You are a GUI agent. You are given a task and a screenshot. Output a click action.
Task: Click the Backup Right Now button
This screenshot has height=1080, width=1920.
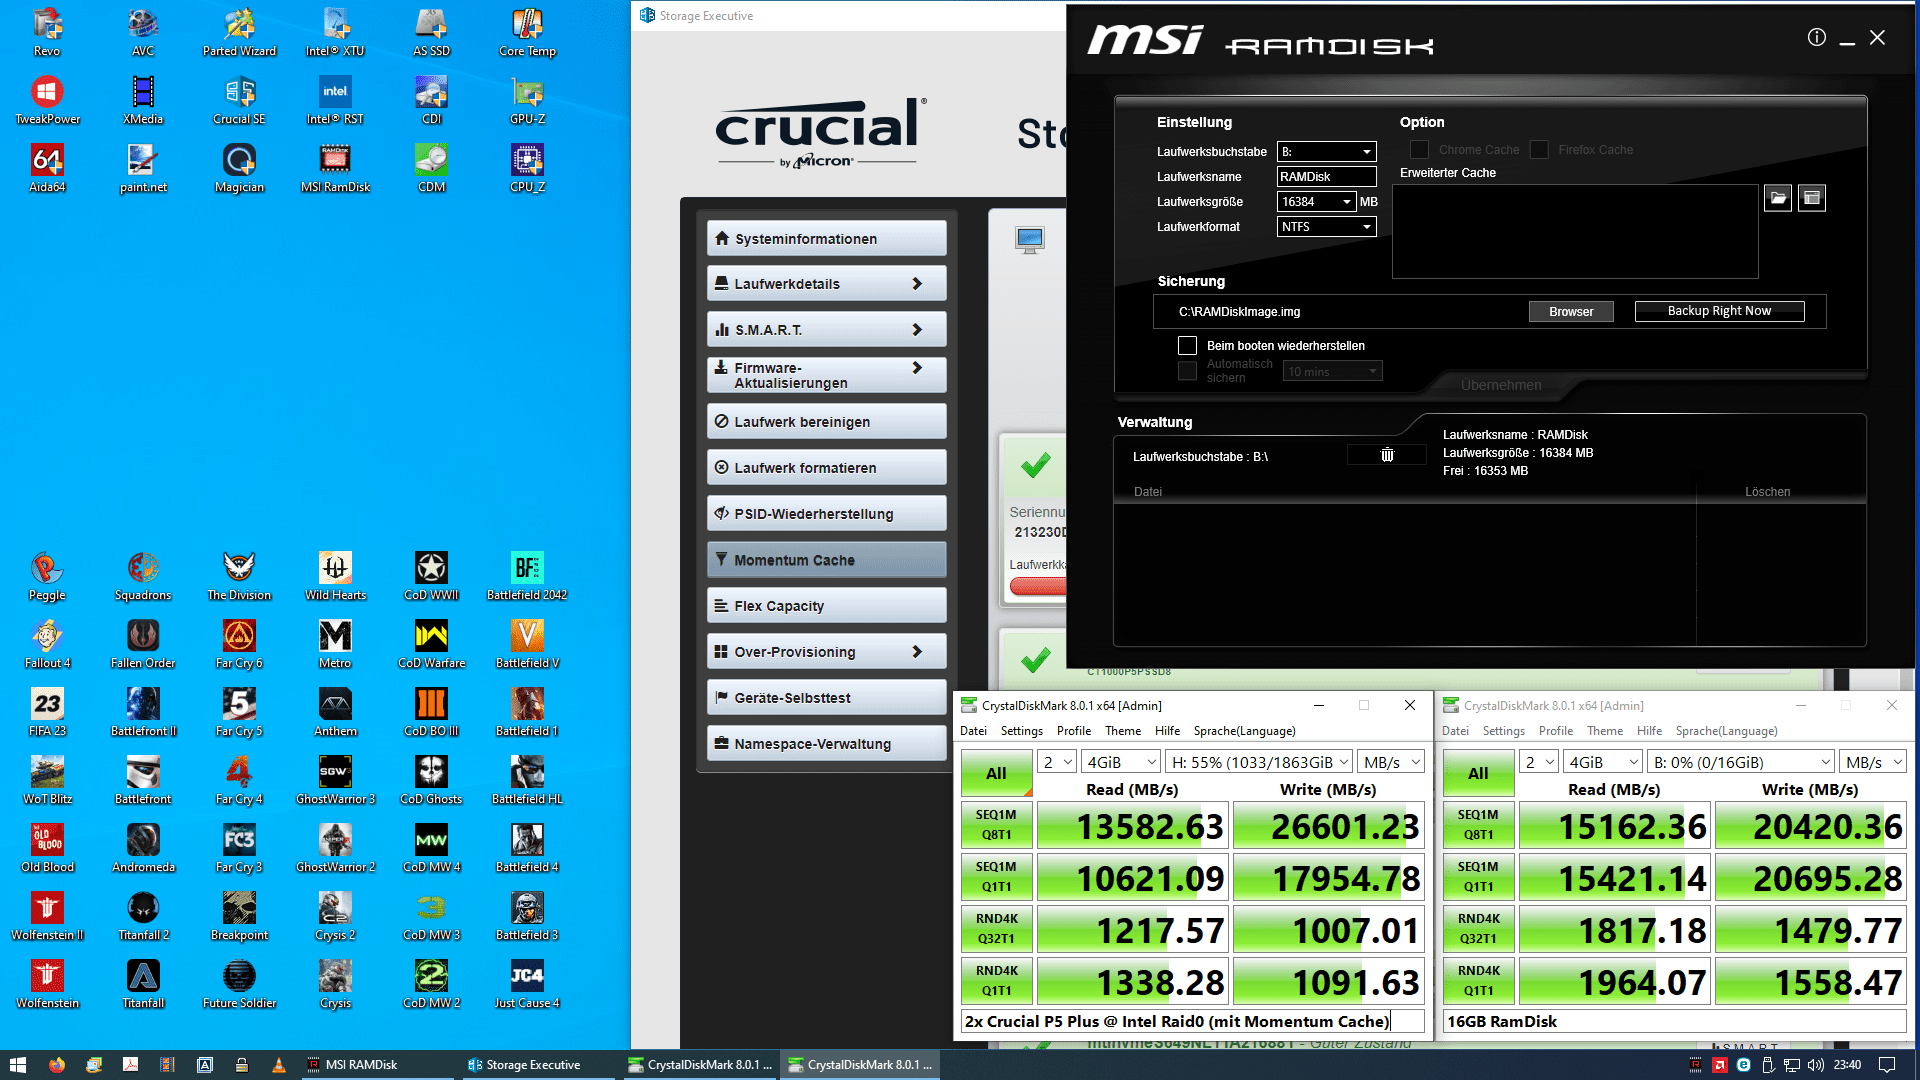(x=1719, y=311)
